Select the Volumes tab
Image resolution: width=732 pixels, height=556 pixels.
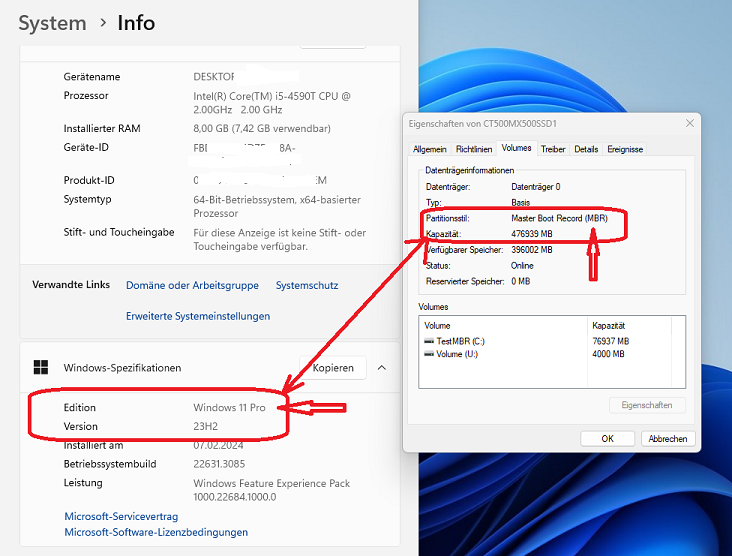(x=516, y=148)
